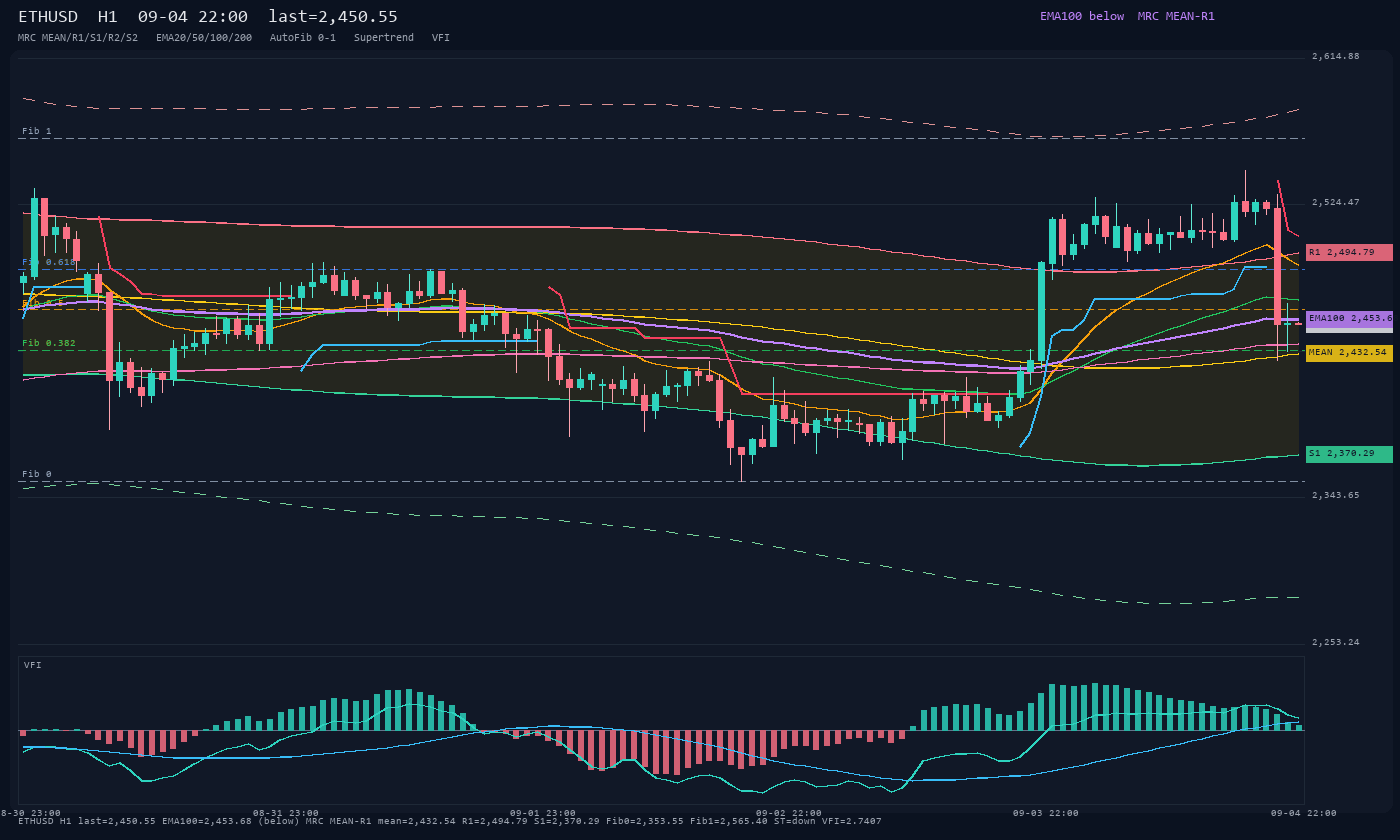The image size is (1400, 840).
Task: Select the VFI legend entry in the header
Action: coord(441,37)
